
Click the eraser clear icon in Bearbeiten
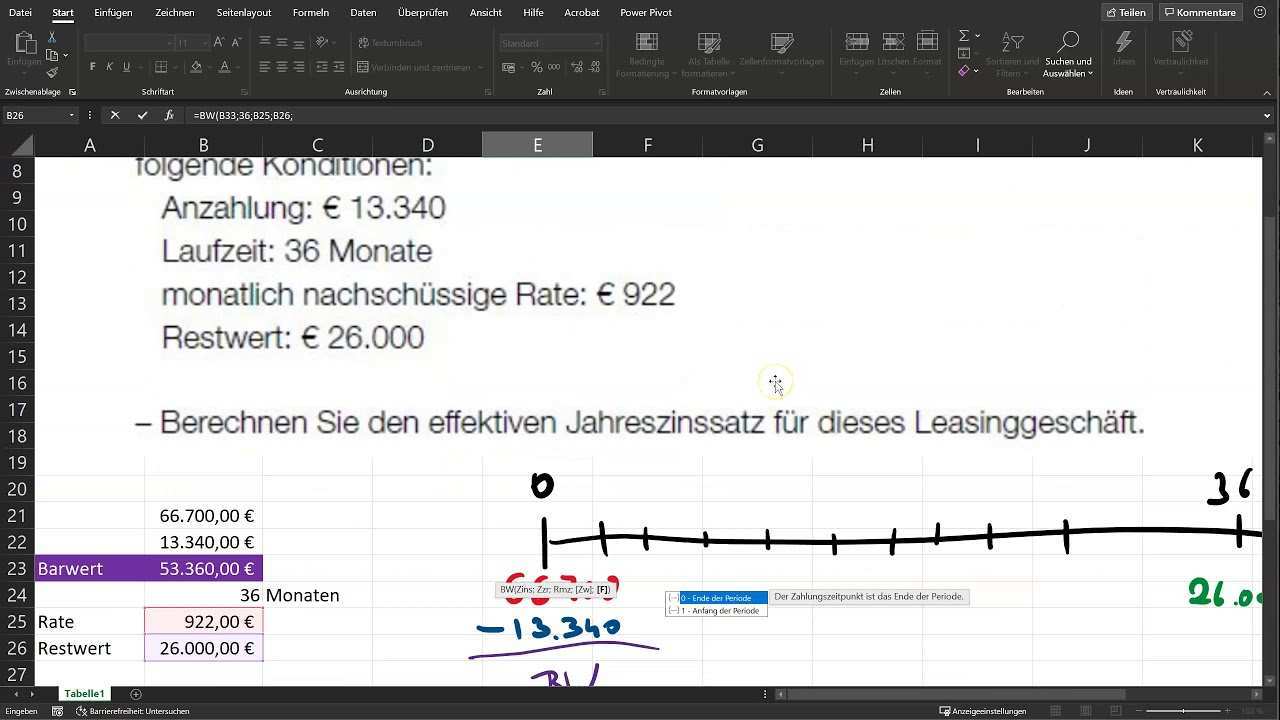[964, 71]
